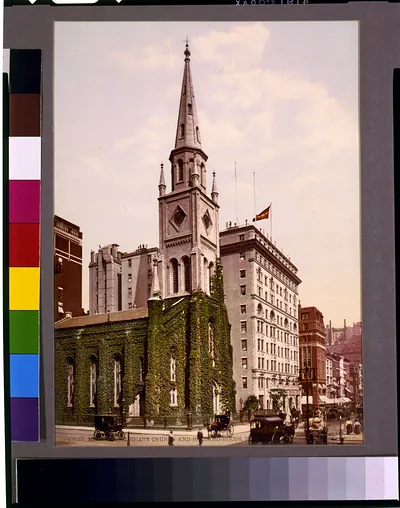Pick the white patch on color bar
Viewport: 400px width, 508px height.
25,158
